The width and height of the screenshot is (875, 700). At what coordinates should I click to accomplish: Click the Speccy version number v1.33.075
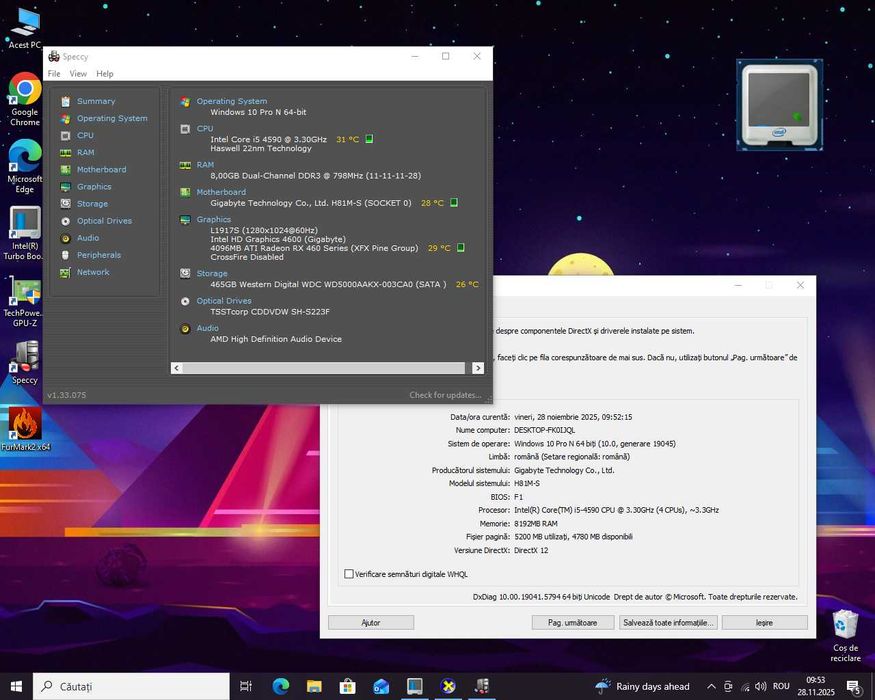pos(66,395)
